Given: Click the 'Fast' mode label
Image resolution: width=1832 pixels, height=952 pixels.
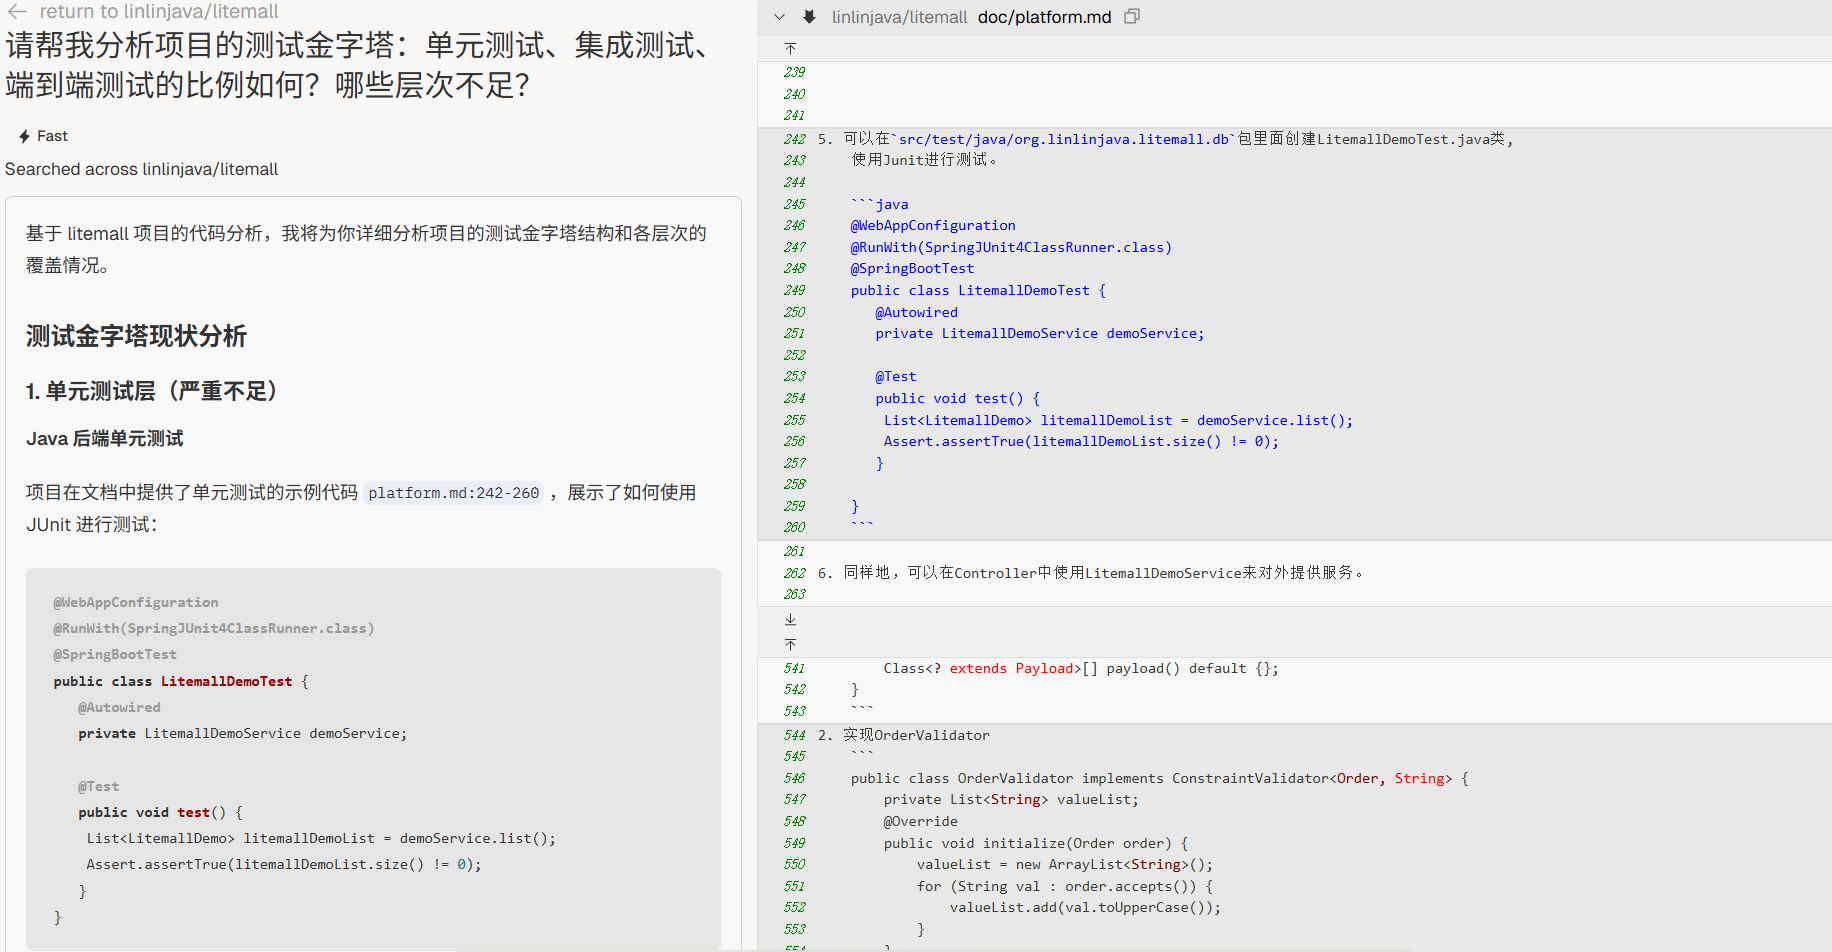Looking at the screenshot, I should click(x=52, y=136).
